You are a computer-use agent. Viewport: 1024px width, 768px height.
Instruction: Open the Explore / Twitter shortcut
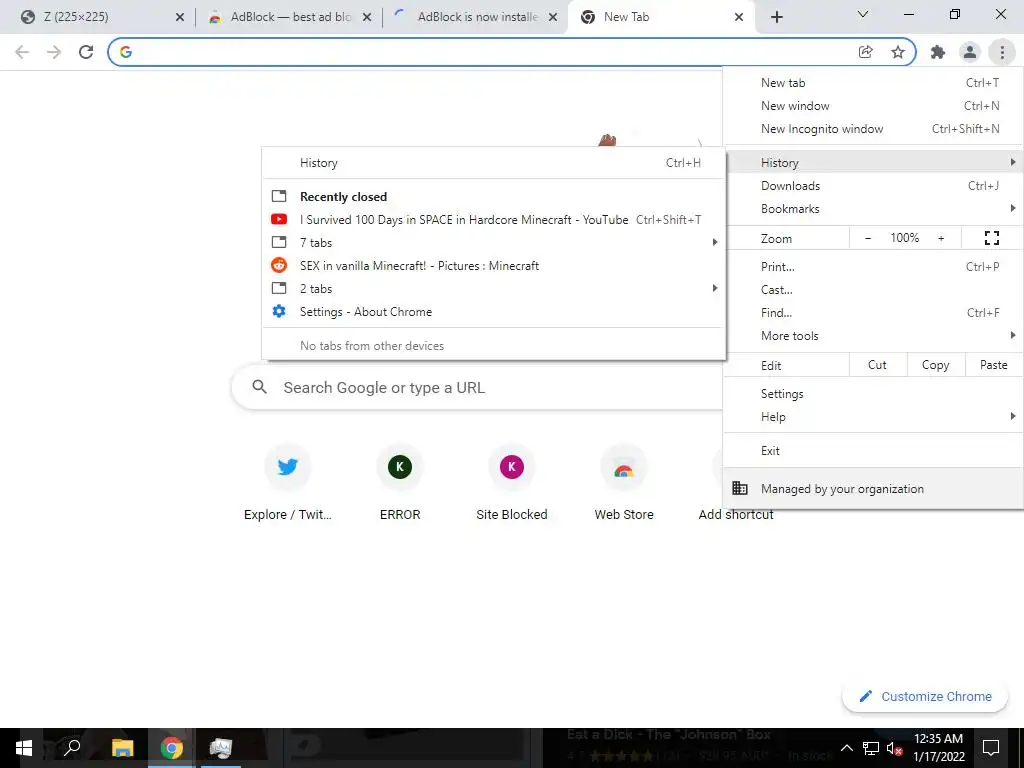click(x=287, y=482)
